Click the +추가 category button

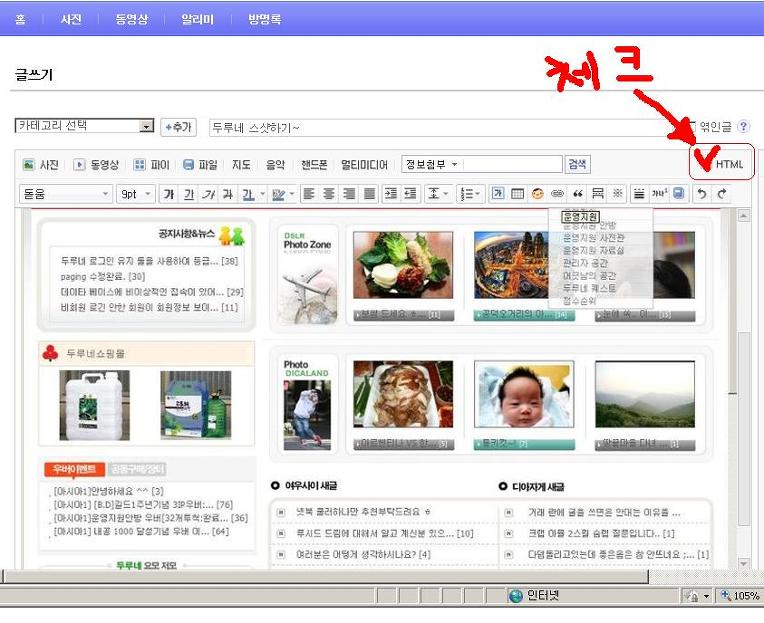point(178,127)
